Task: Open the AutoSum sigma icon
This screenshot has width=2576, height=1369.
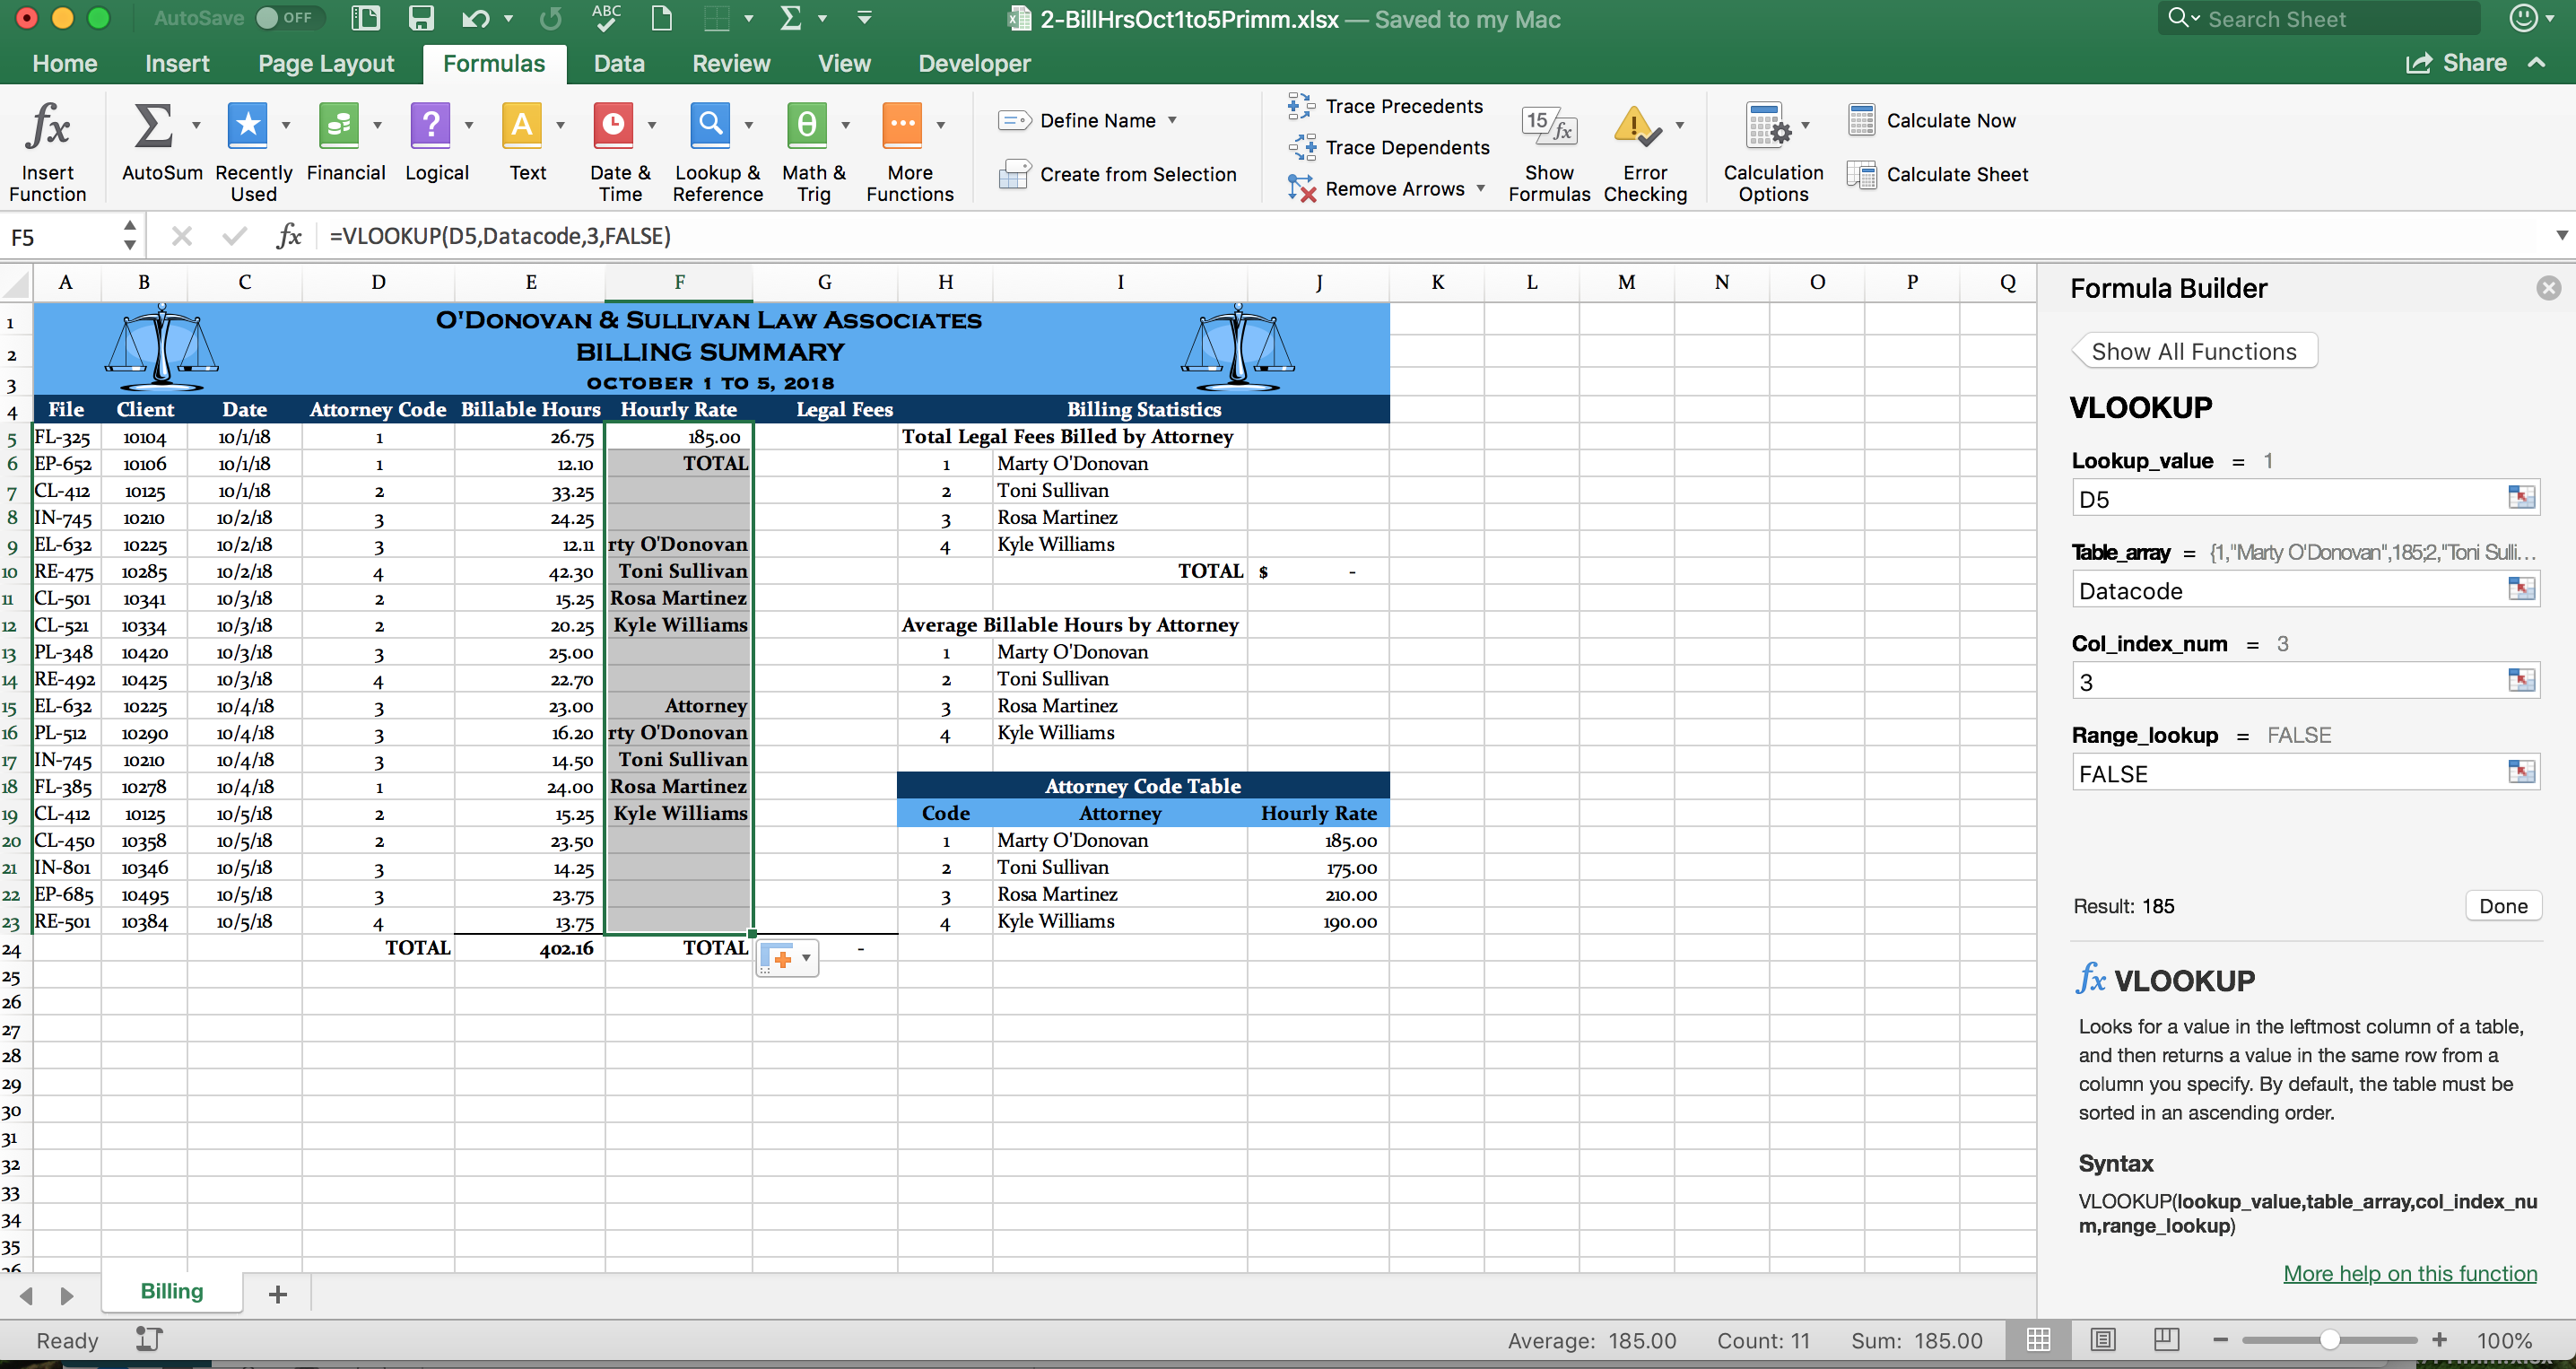Action: [x=153, y=127]
